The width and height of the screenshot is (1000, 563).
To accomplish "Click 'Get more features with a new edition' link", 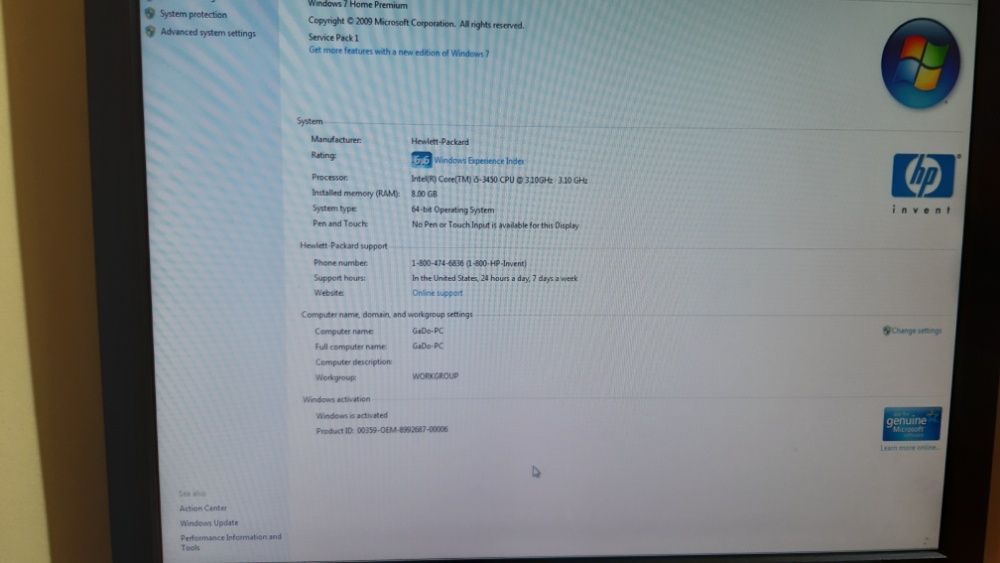I will [399, 52].
